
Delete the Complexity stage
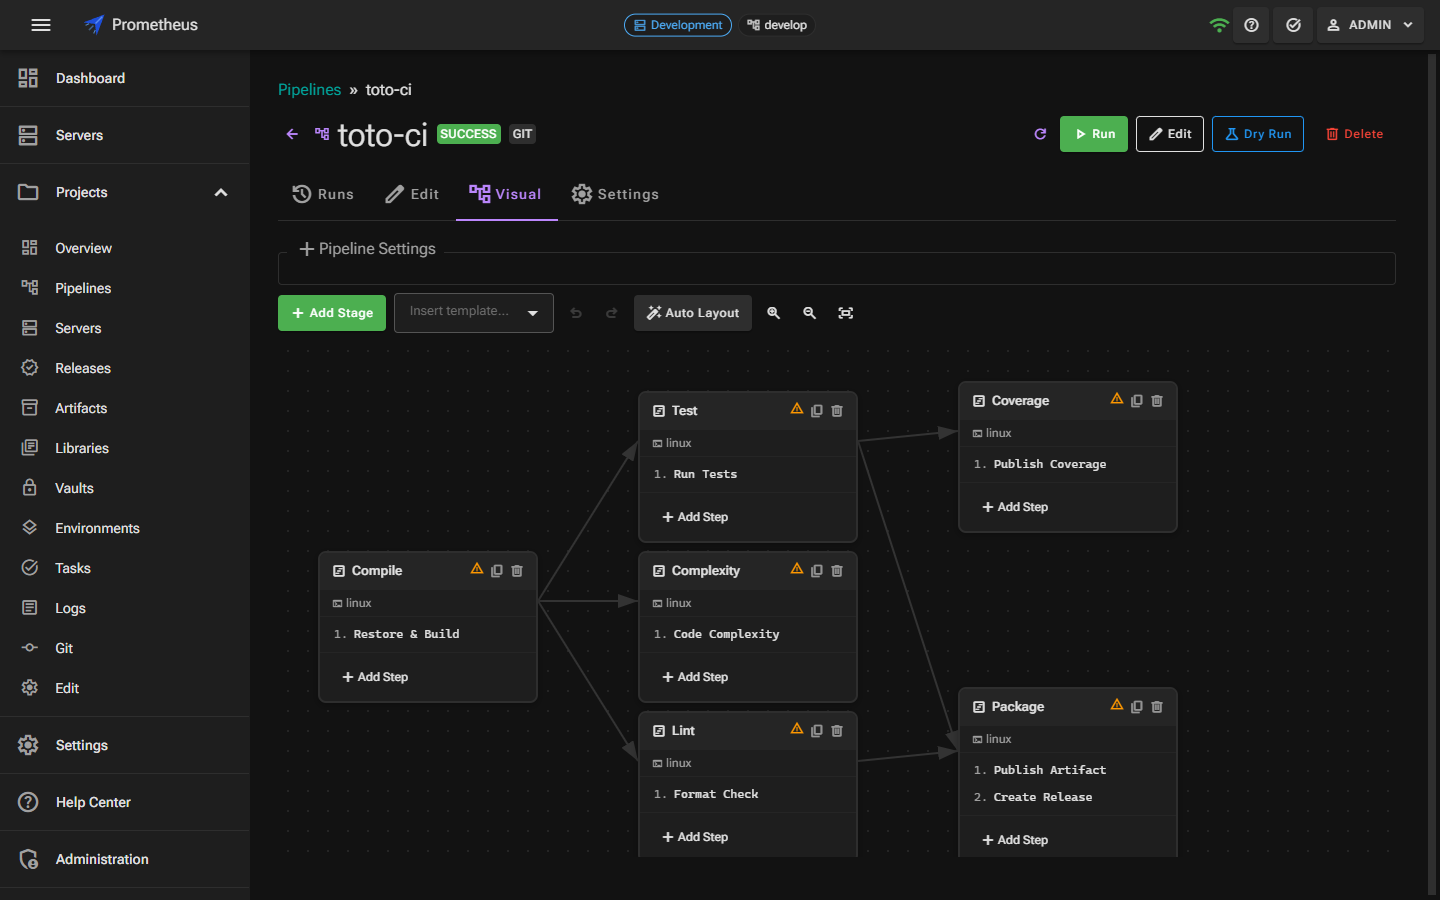click(x=837, y=571)
